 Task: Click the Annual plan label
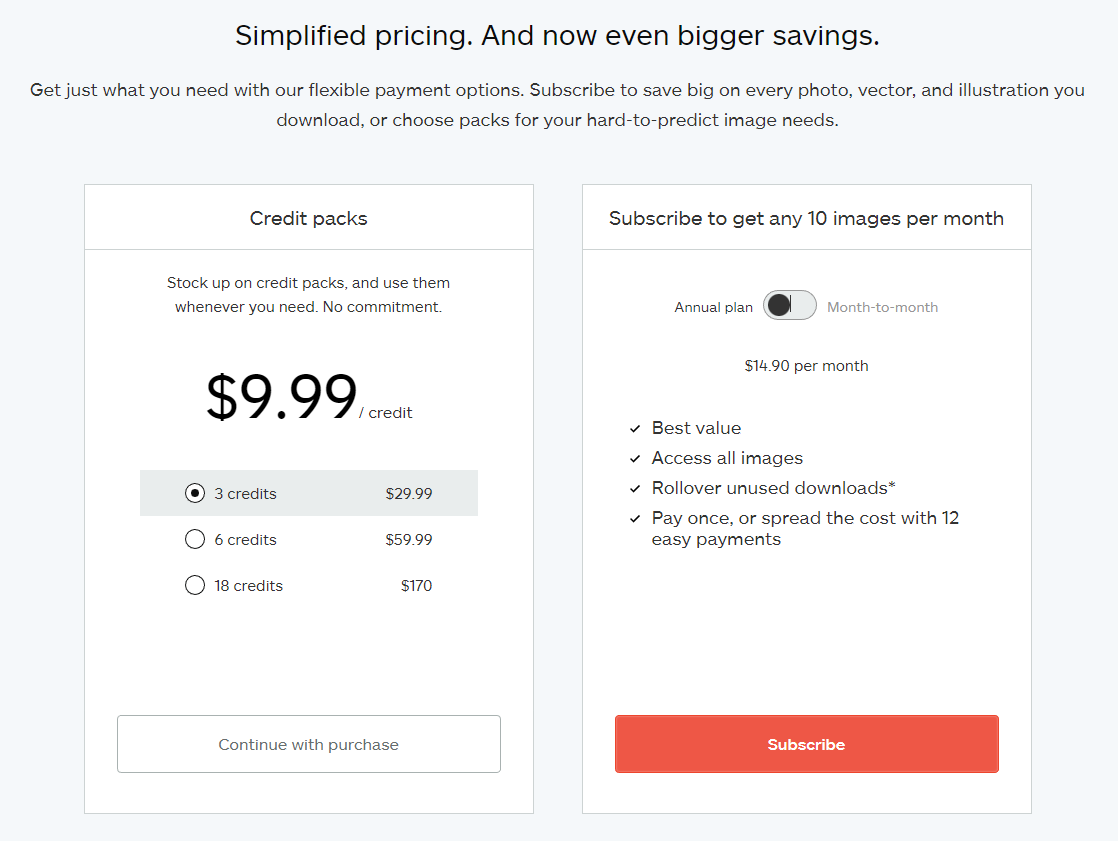pos(713,307)
